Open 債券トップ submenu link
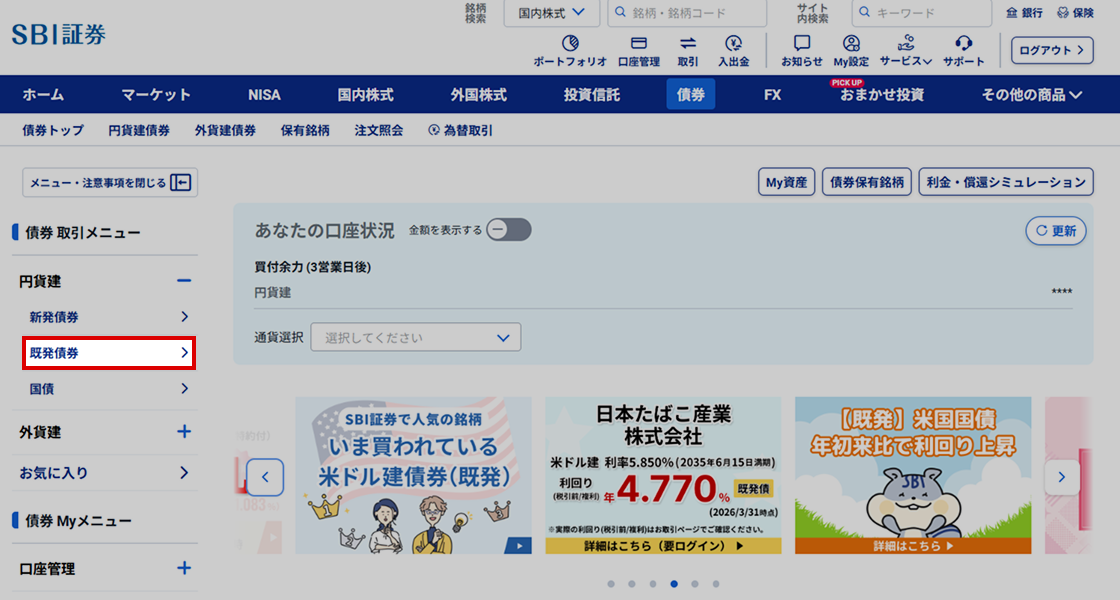 click(x=53, y=130)
